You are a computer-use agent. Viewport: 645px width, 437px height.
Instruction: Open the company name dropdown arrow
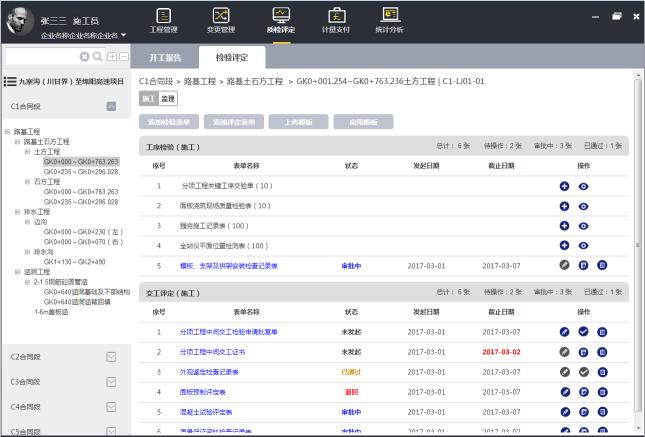coord(123,35)
